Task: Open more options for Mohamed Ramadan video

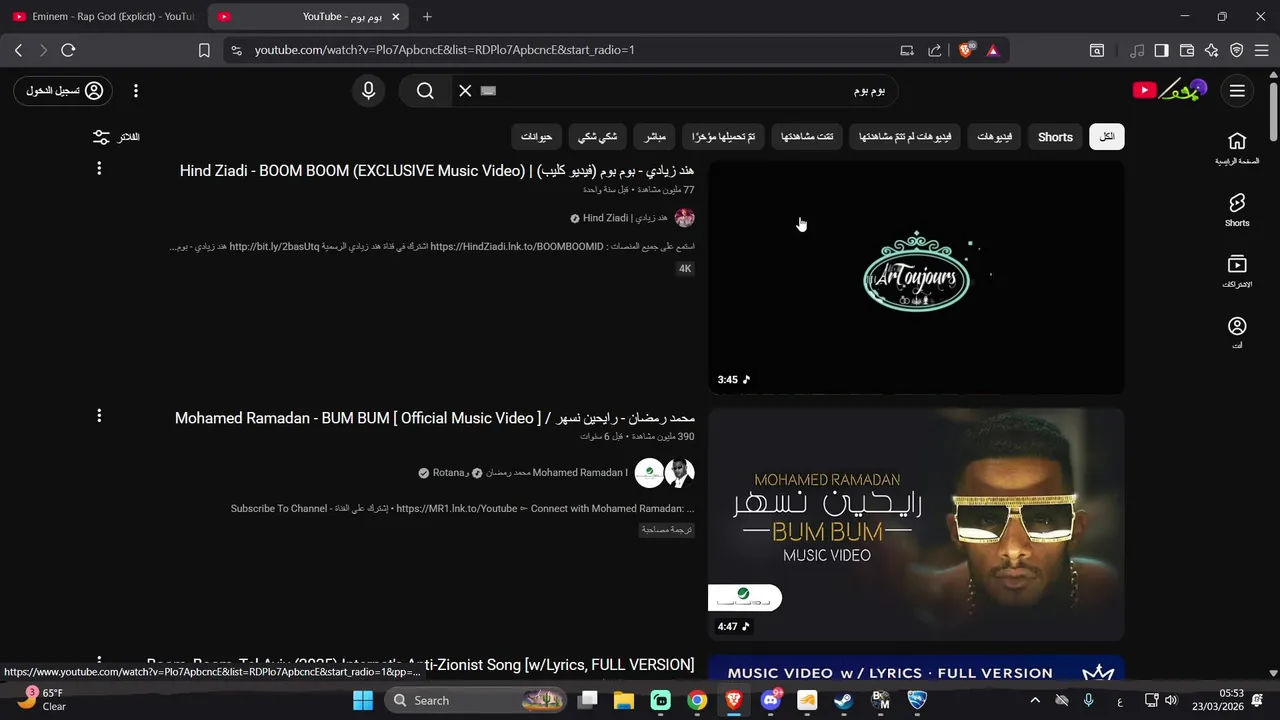Action: click(99, 415)
